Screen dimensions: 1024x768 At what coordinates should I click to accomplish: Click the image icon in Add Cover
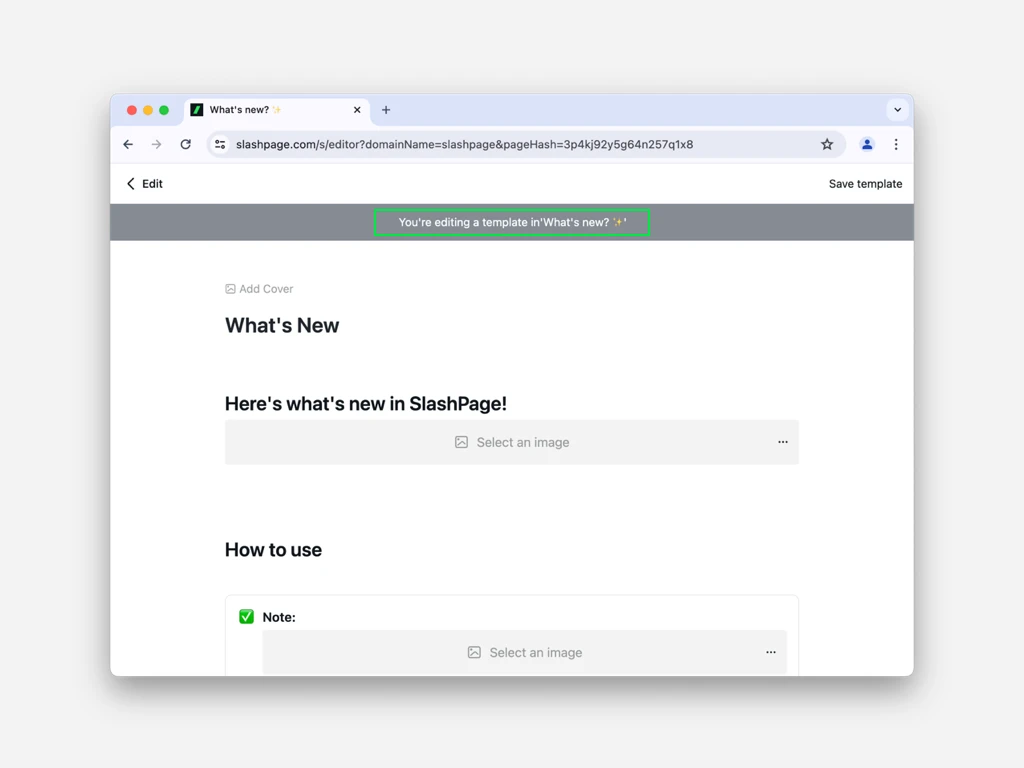click(x=230, y=289)
